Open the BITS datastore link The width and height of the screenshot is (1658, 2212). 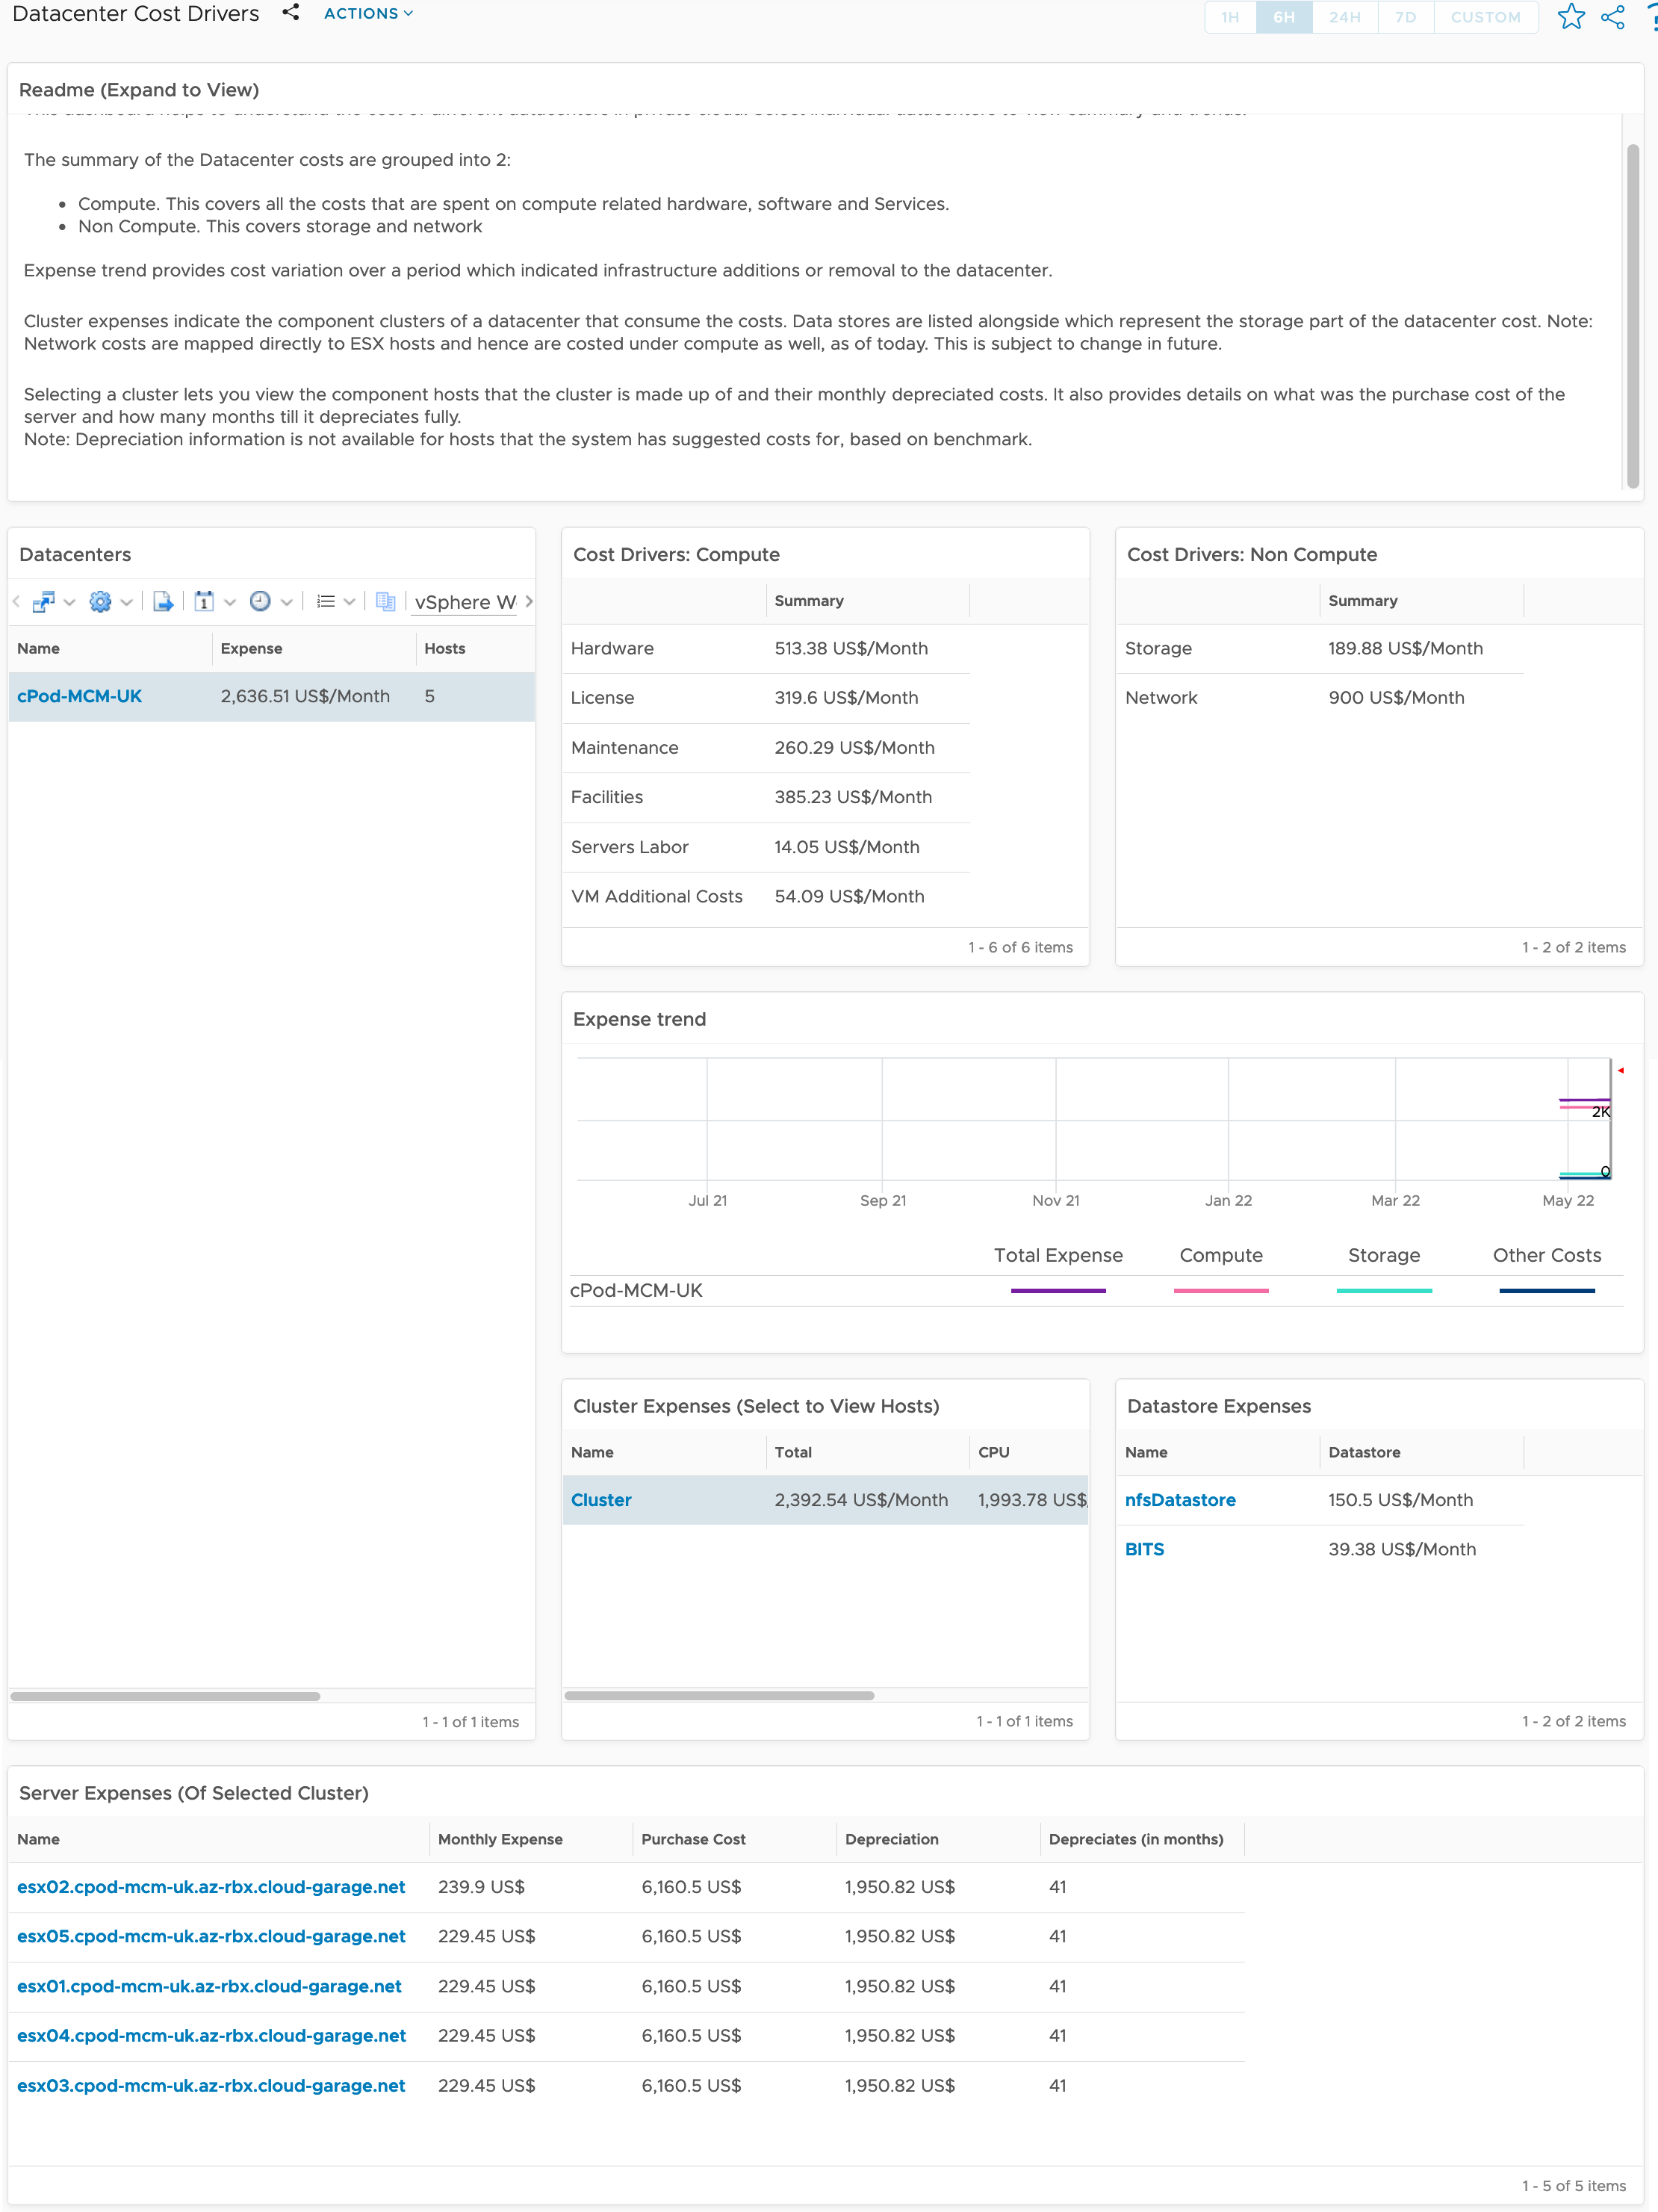click(1144, 1549)
